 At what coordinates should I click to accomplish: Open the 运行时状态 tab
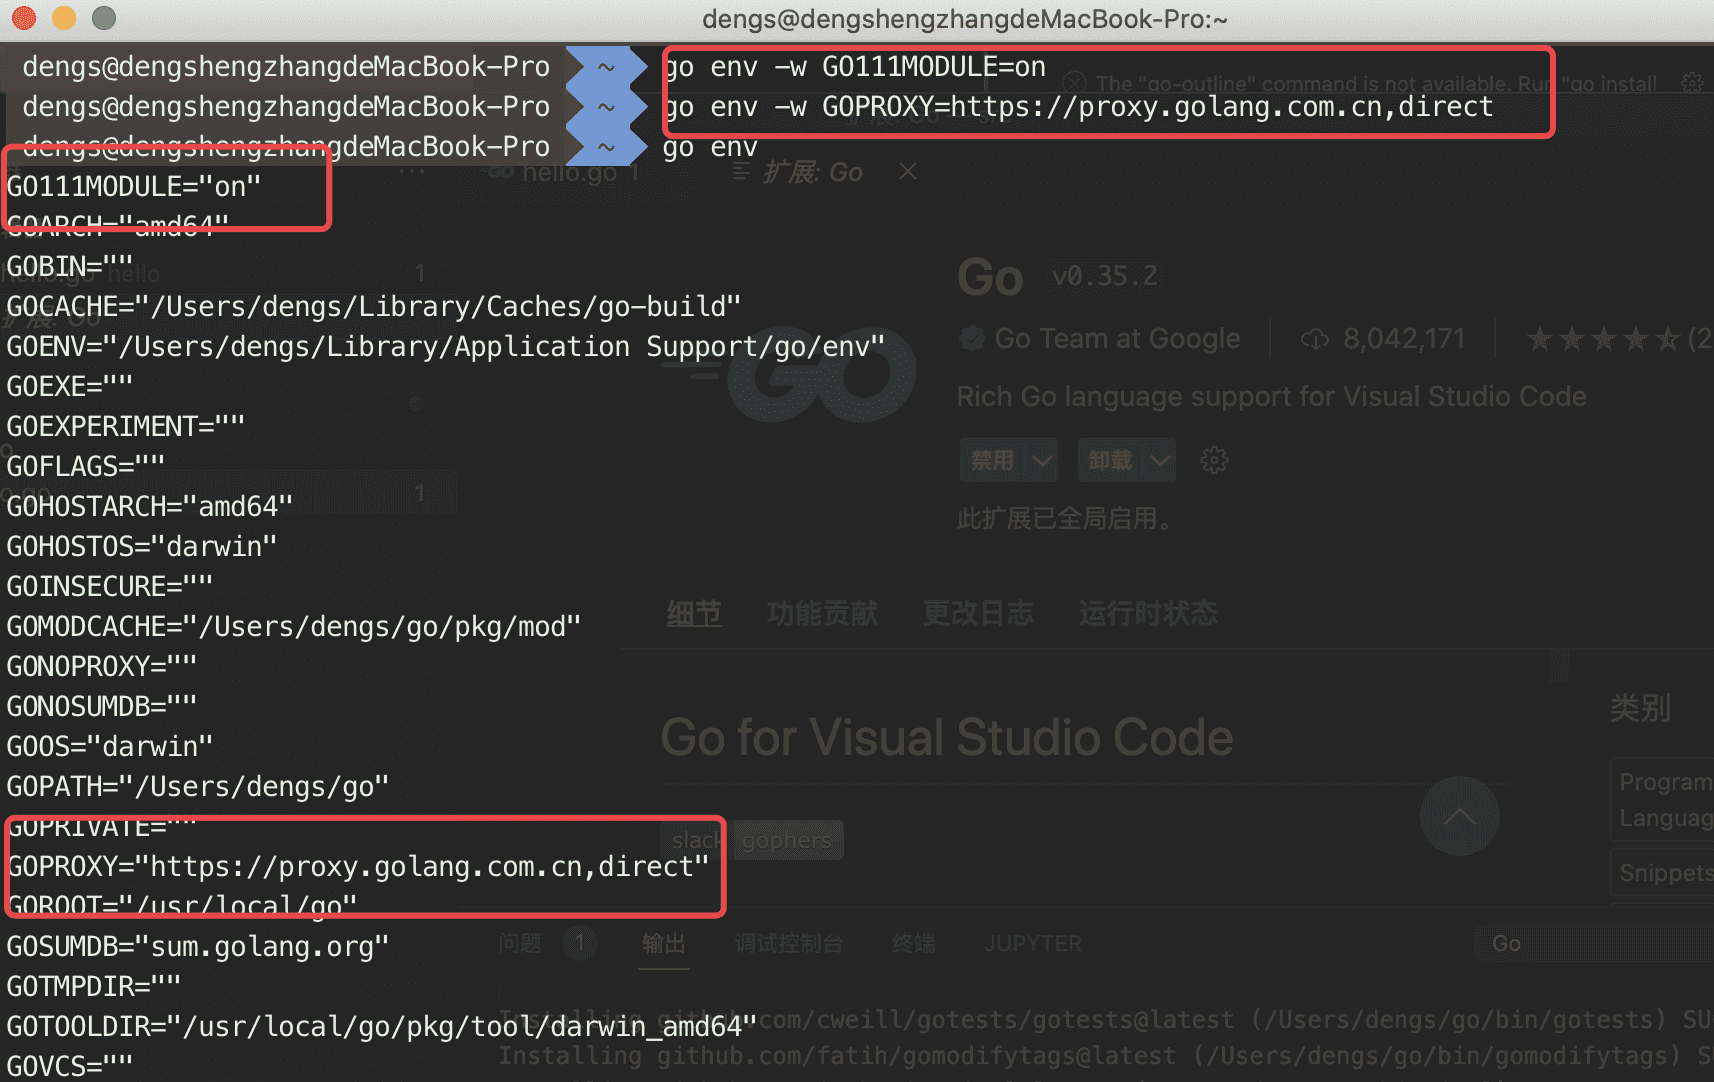pos(1148,614)
